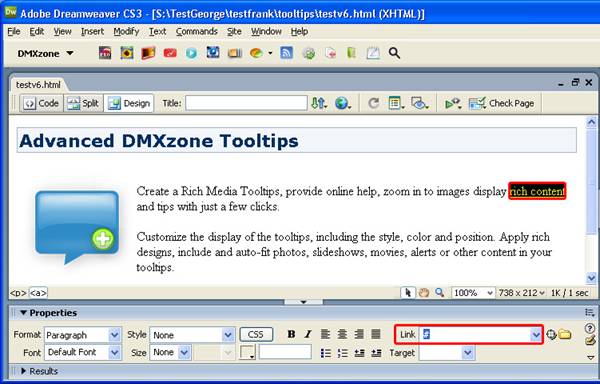
Task: Open the Insert menu
Action: pos(92,31)
